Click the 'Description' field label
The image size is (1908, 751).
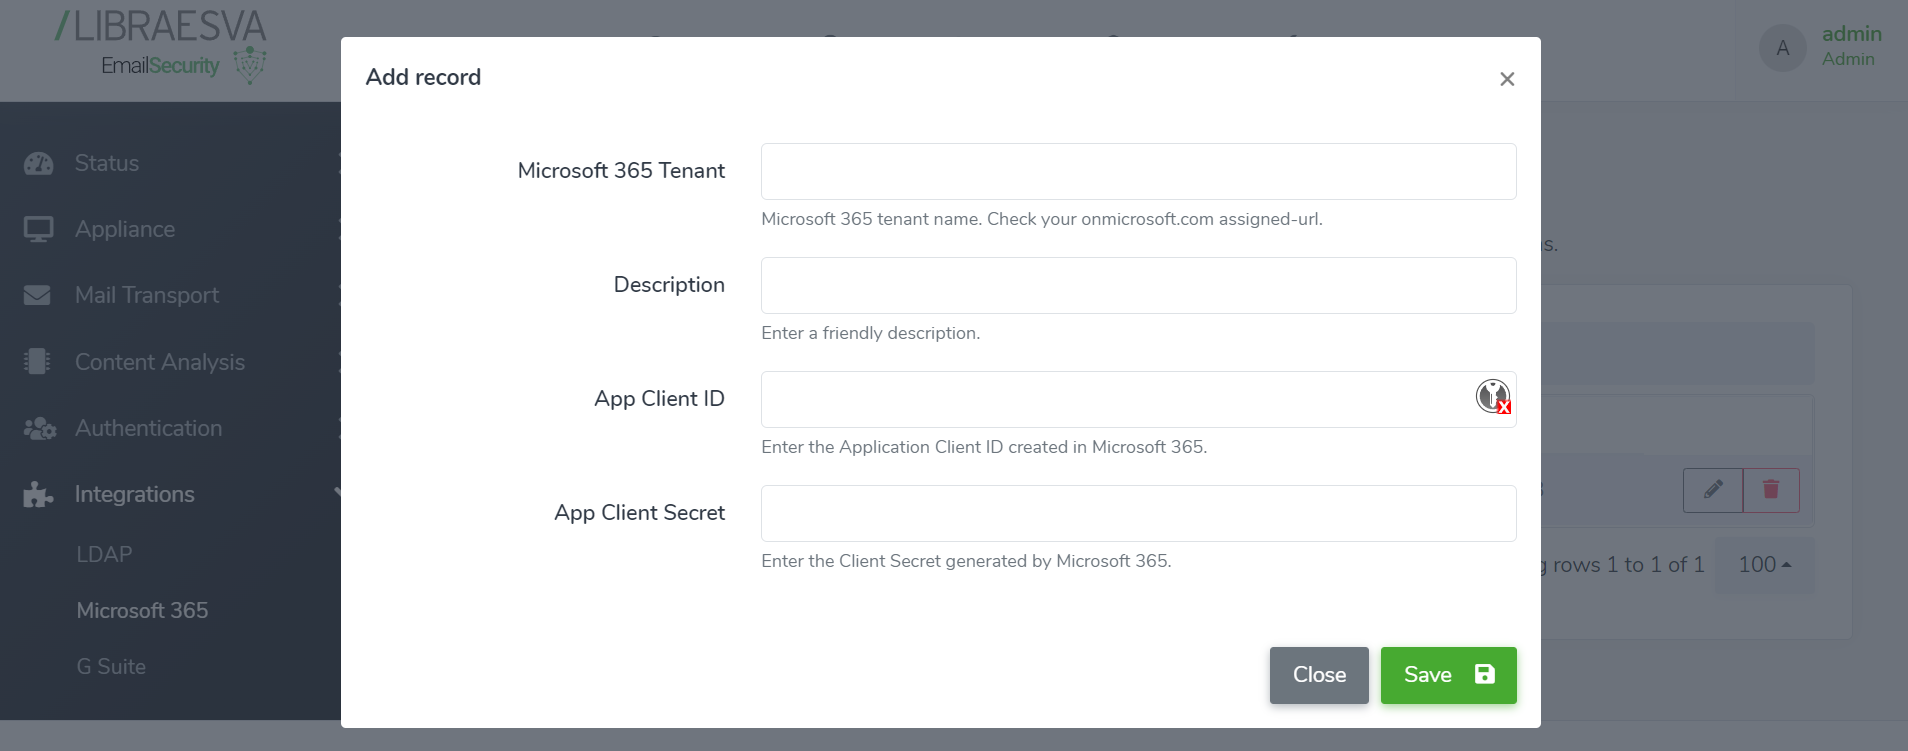pyautogui.click(x=669, y=285)
